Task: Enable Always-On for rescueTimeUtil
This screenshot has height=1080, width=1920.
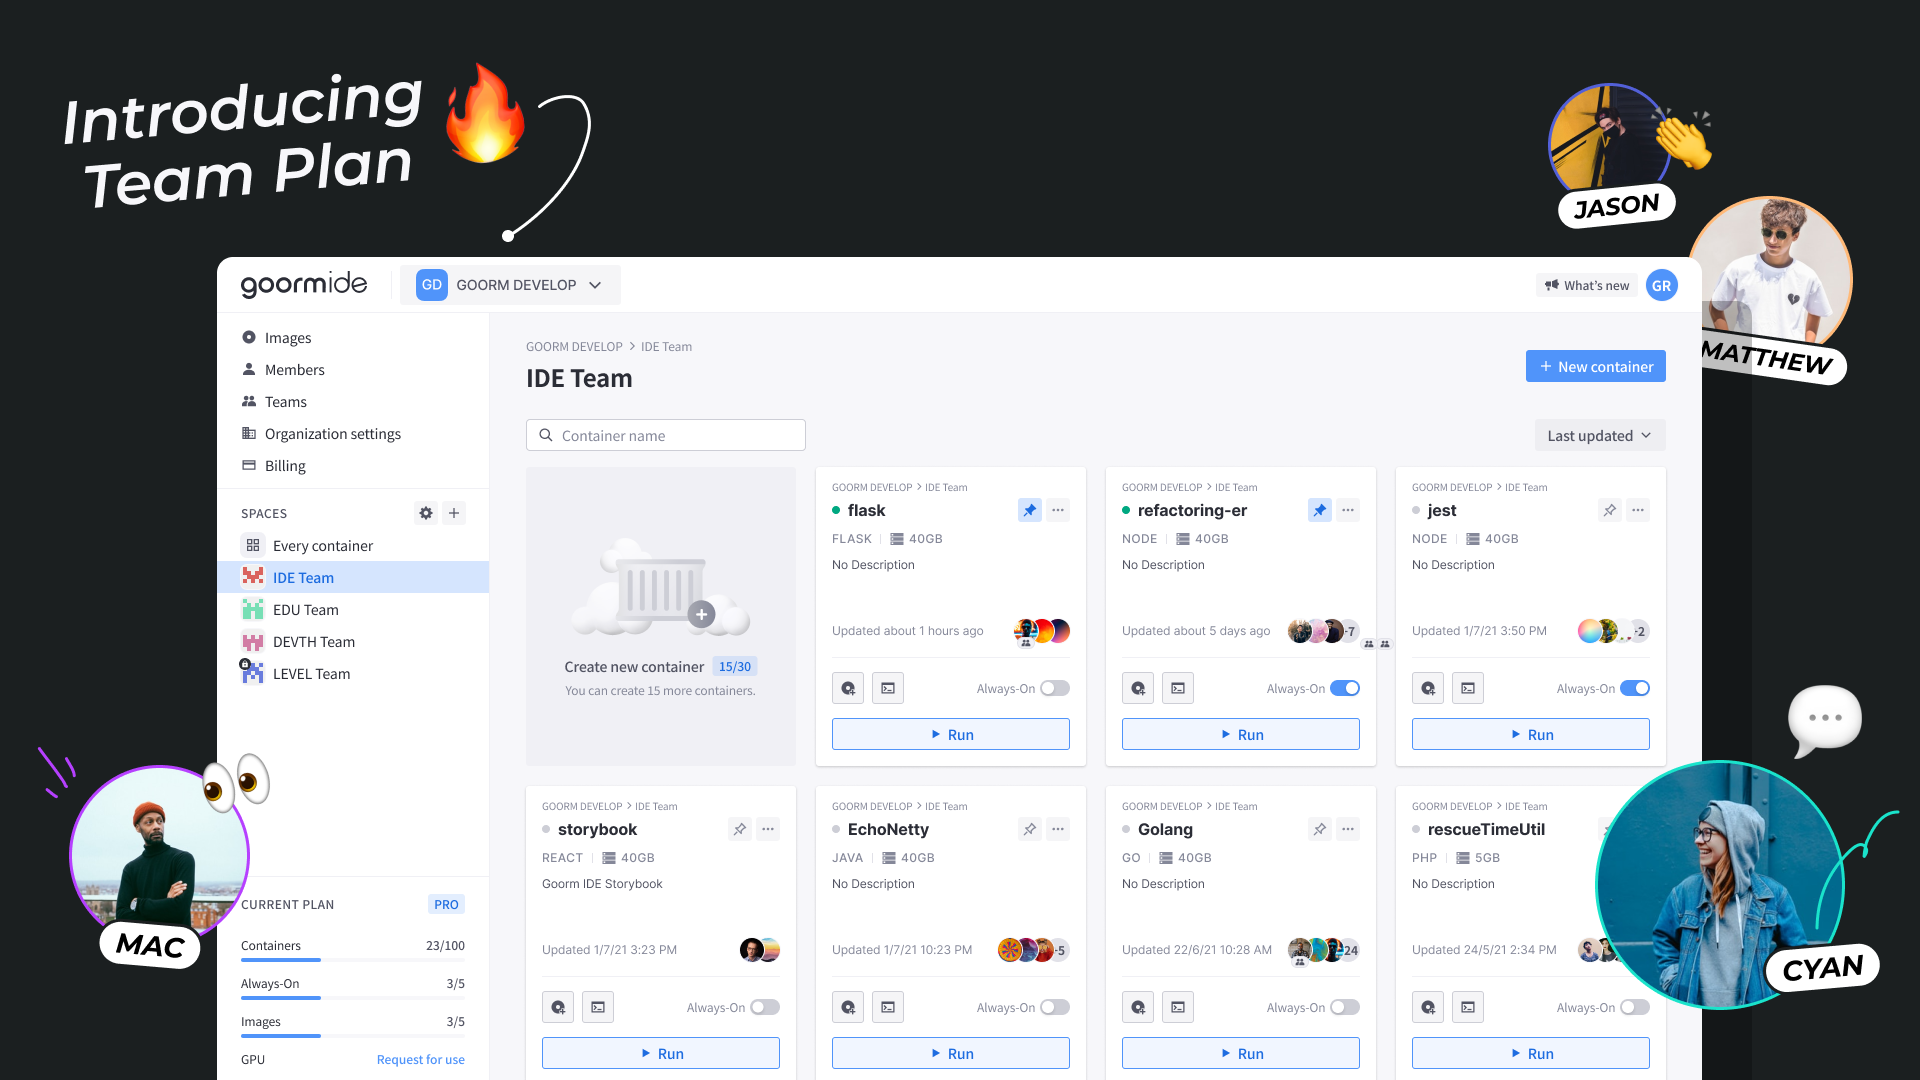Action: tap(1635, 1007)
